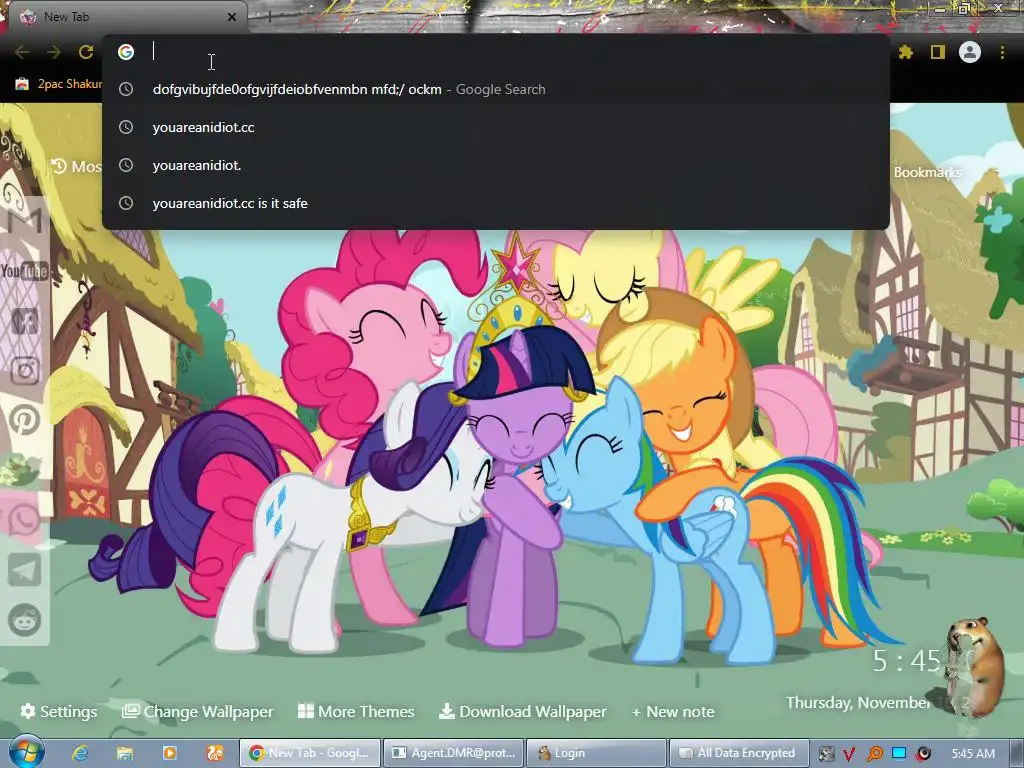Image resolution: width=1024 pixels, height=768 pixels.
Task: Click the 5:45 clock widget
Action: coord(907,661)
